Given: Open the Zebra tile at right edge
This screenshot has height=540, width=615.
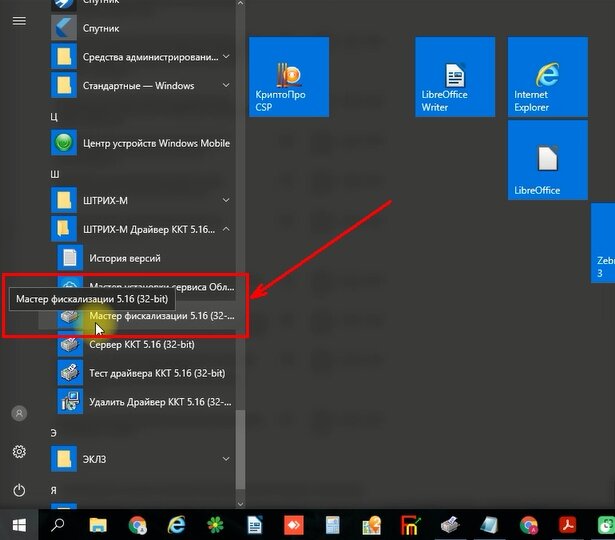Looking at the screenshot, I should click(603, 243).
